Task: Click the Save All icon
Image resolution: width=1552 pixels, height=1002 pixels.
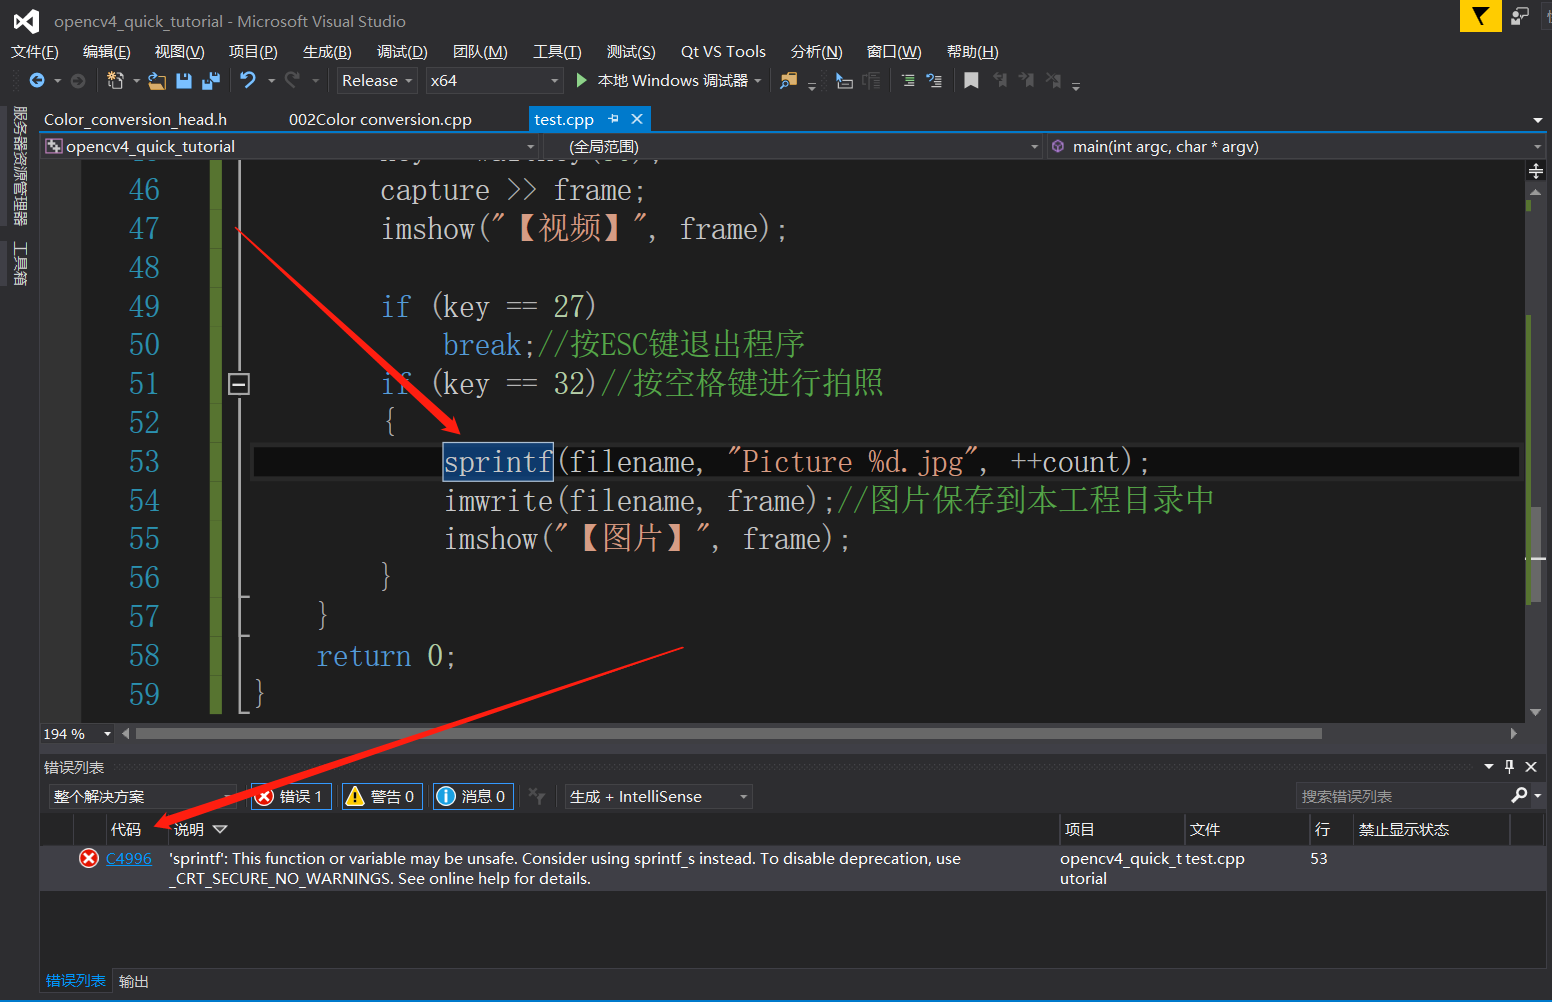Action: (211, 80)
